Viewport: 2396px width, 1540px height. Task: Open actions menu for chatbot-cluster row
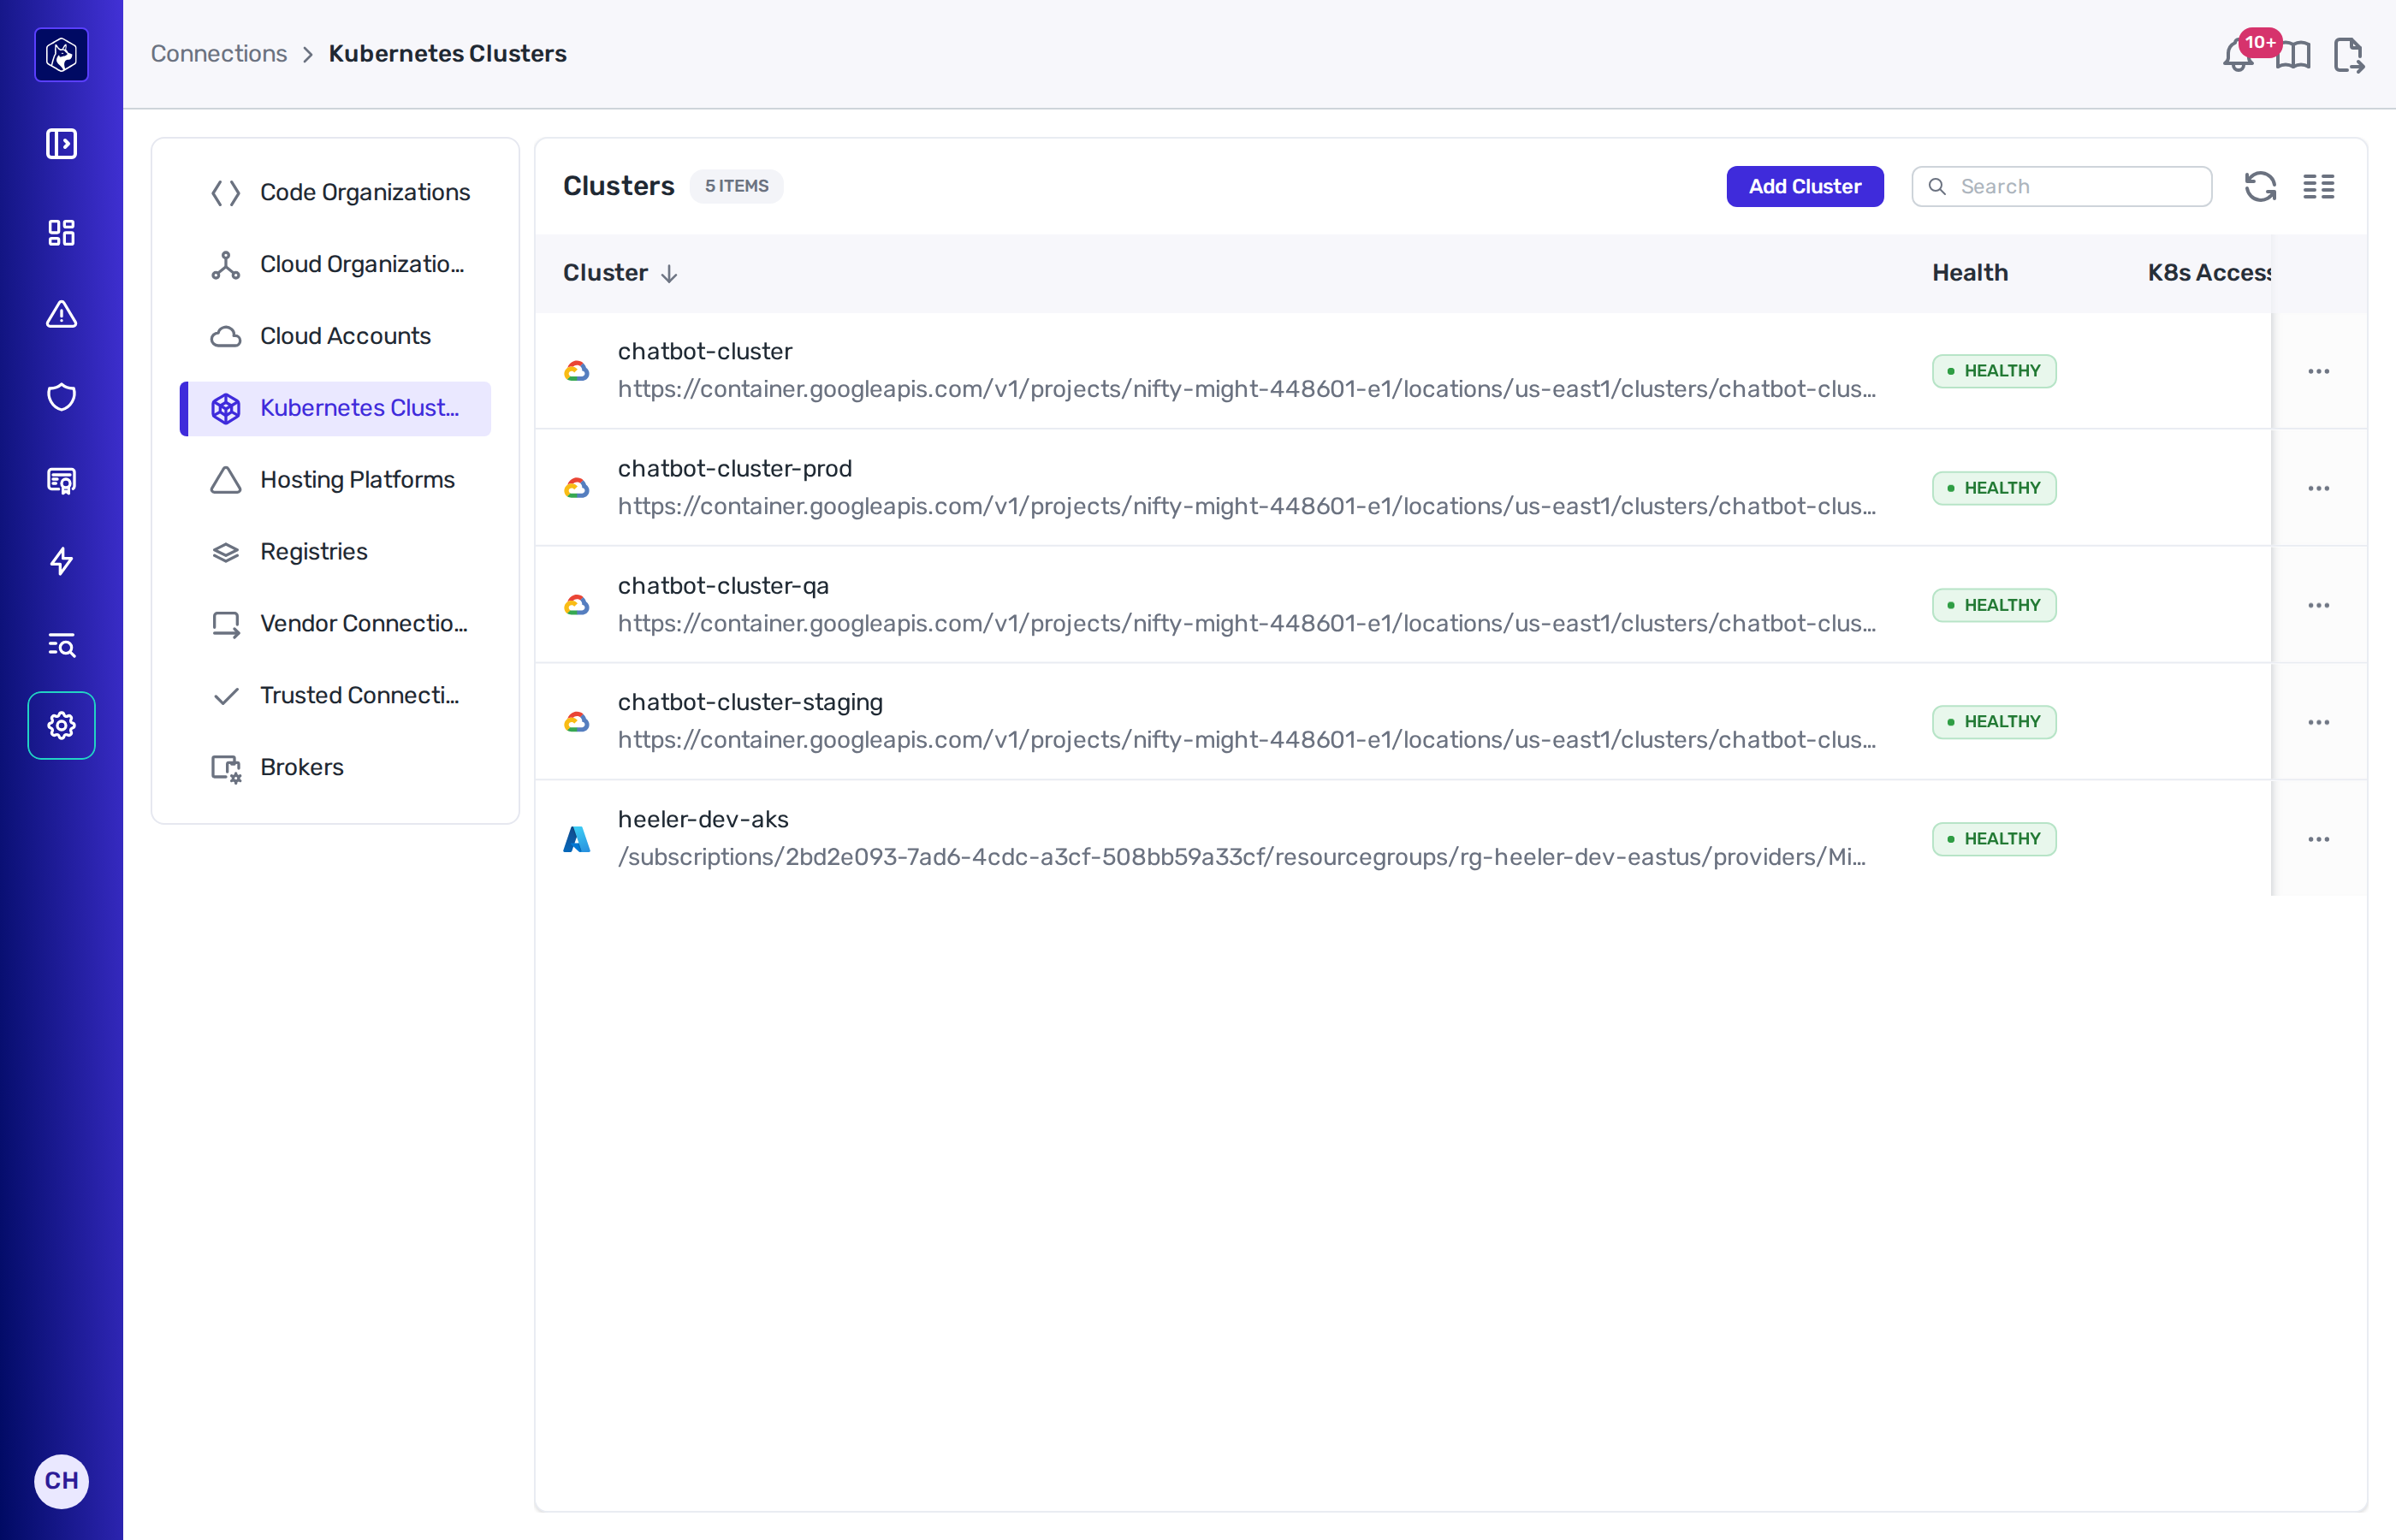(x=2318, y=371)
